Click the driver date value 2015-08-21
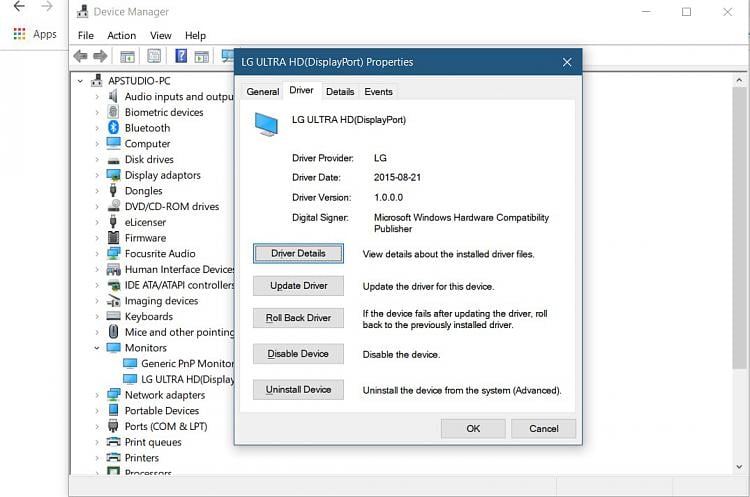This screenshot has height=497, width=750. [397, 177]
